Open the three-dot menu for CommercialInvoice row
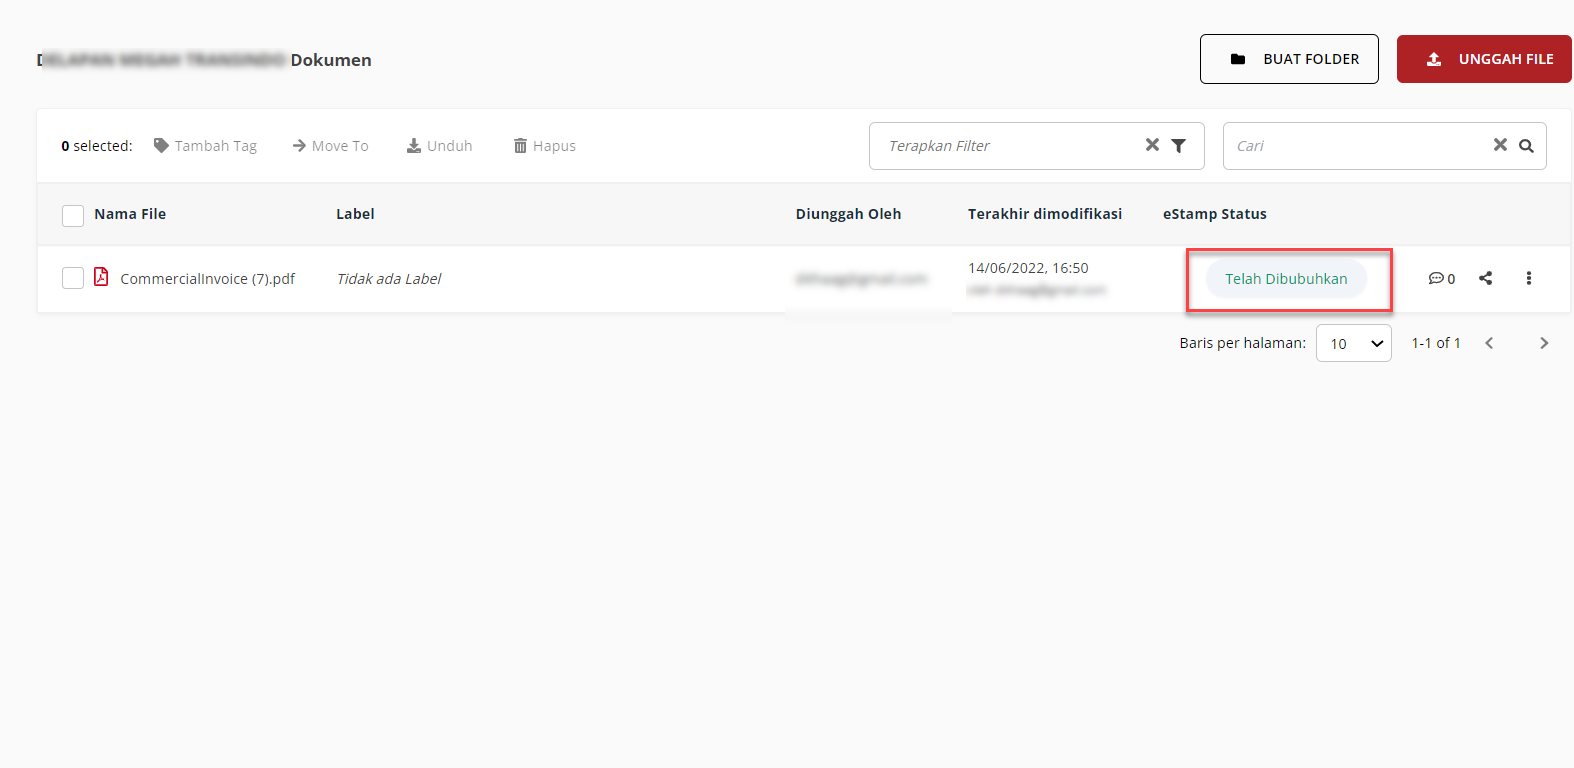This screenshot has height=768, width=1574. pyautogui.click(x=1528, y=278)
